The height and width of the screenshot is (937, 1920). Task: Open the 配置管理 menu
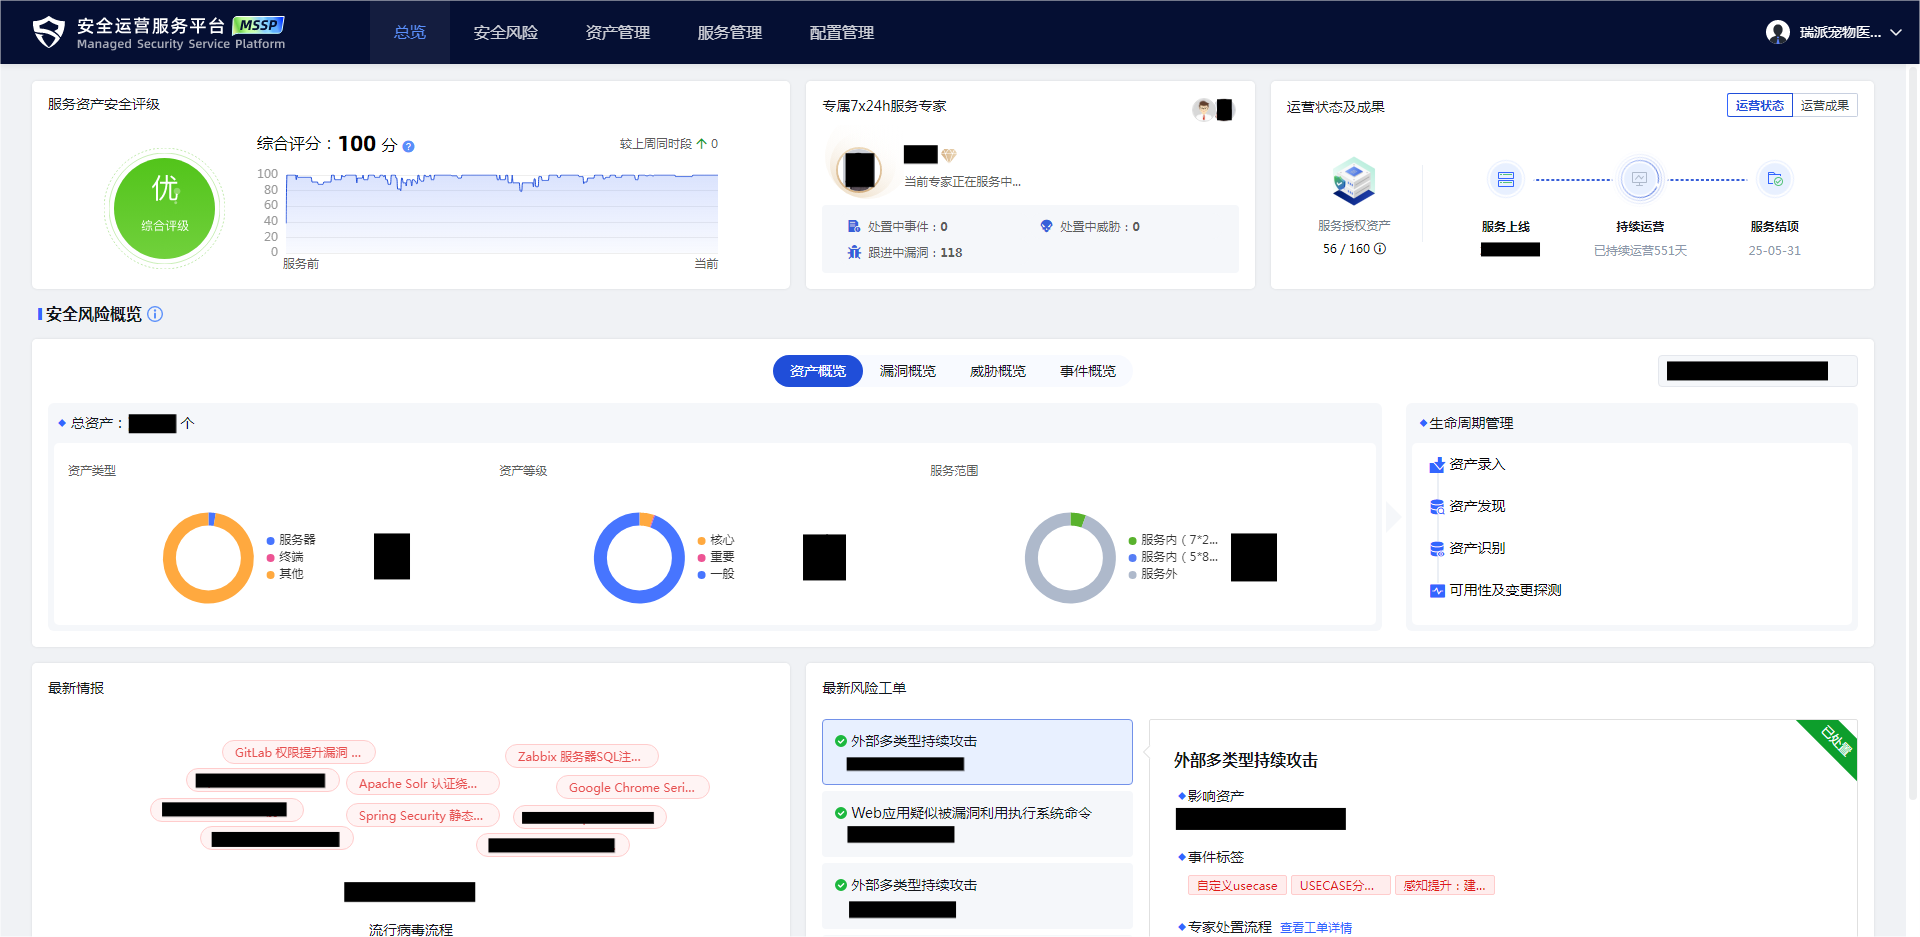(x=841, y=32)
